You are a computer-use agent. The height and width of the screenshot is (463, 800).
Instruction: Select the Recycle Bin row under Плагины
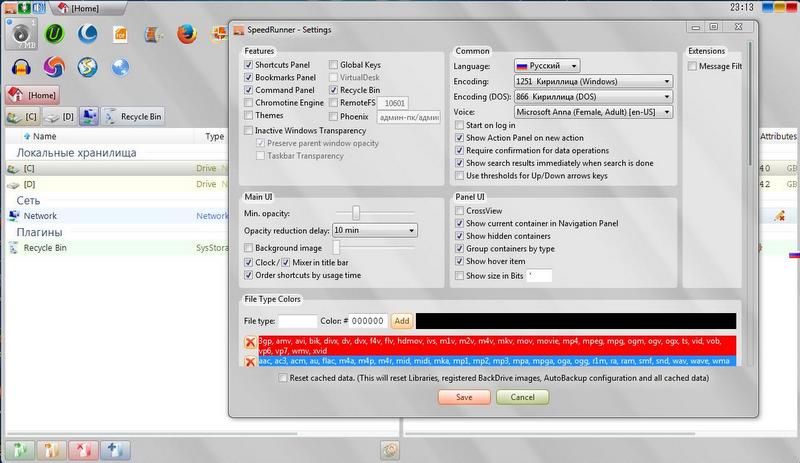[x=116, y=248]
